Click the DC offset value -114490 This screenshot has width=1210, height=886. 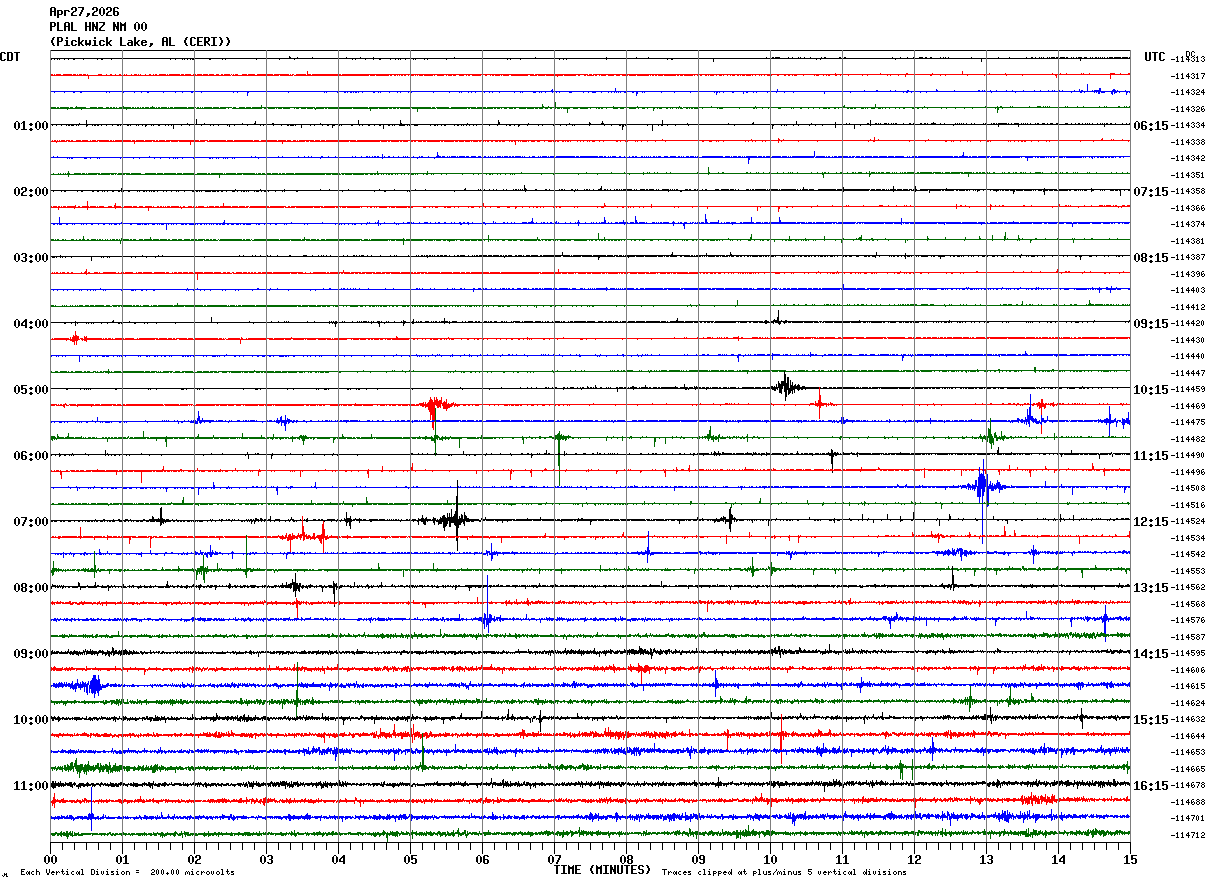[1188, 455]
